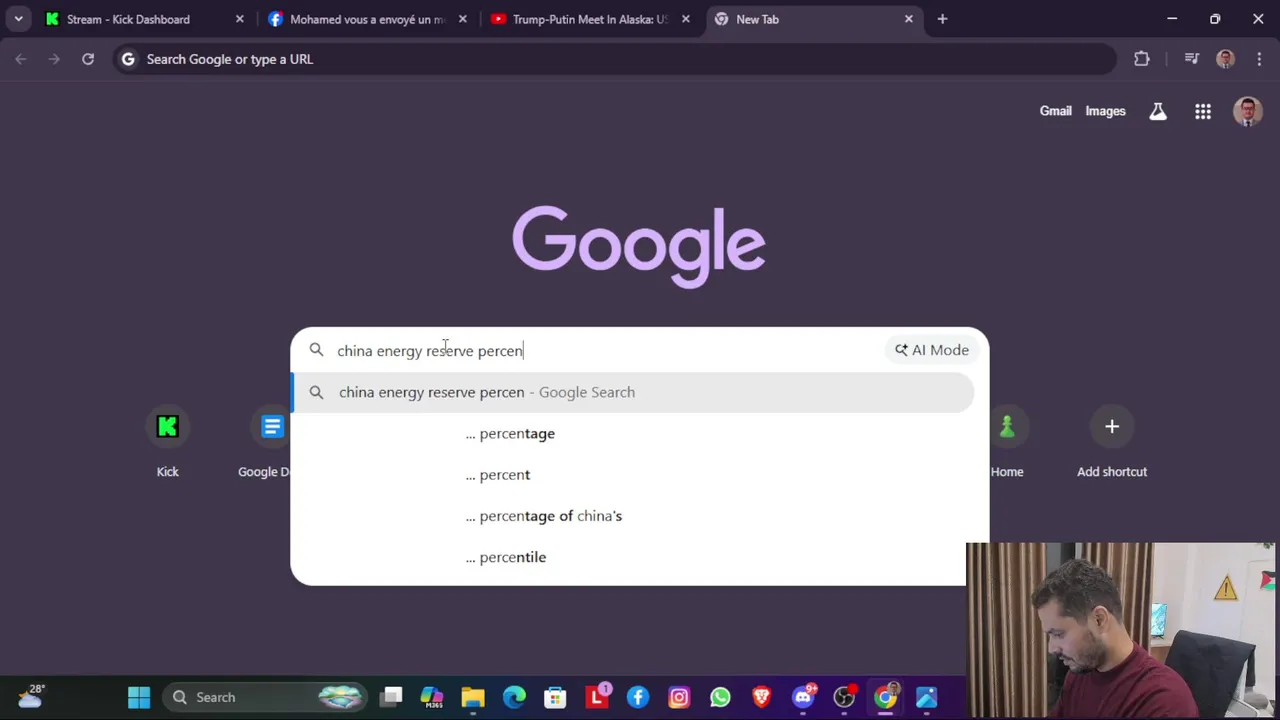
Task: Click the AI Mode button
Action: click(x=932, y=350)
